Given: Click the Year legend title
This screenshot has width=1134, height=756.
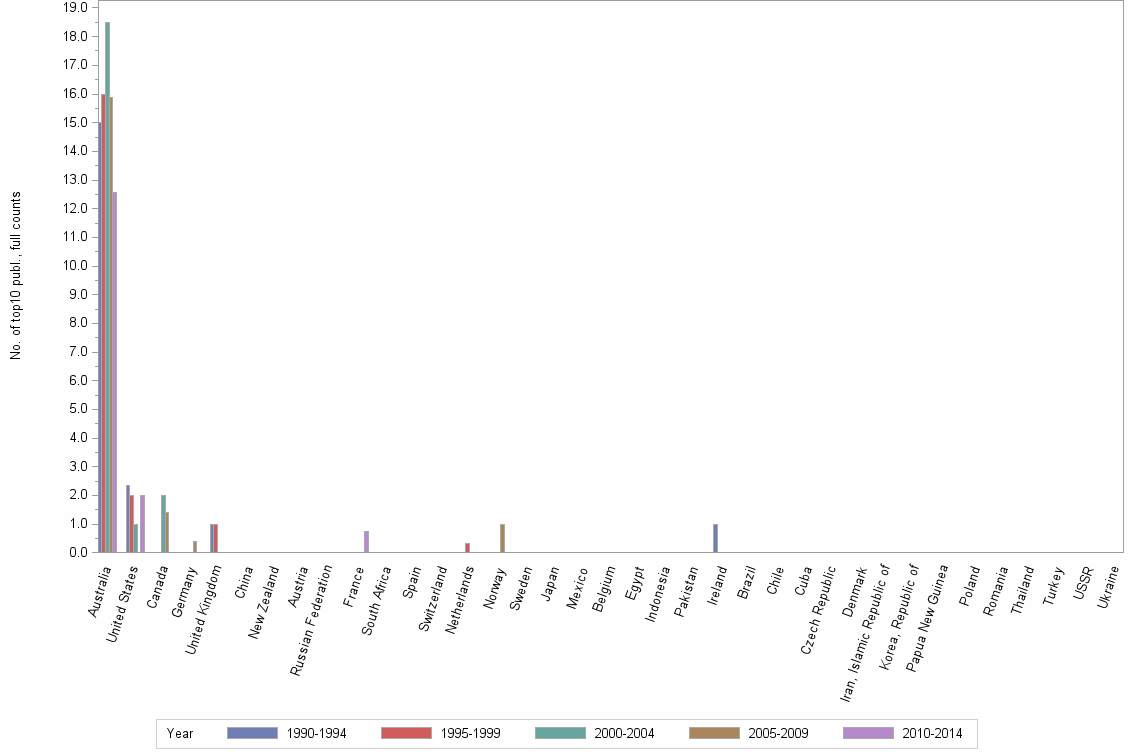Looking at the screenshot, I should coord(180,733).
